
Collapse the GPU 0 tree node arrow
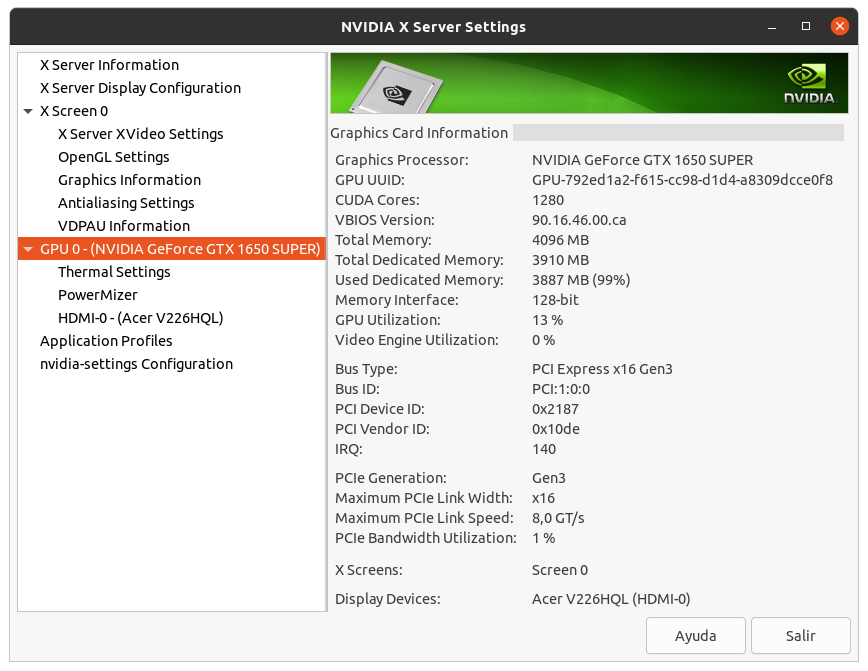pos(28,249)
